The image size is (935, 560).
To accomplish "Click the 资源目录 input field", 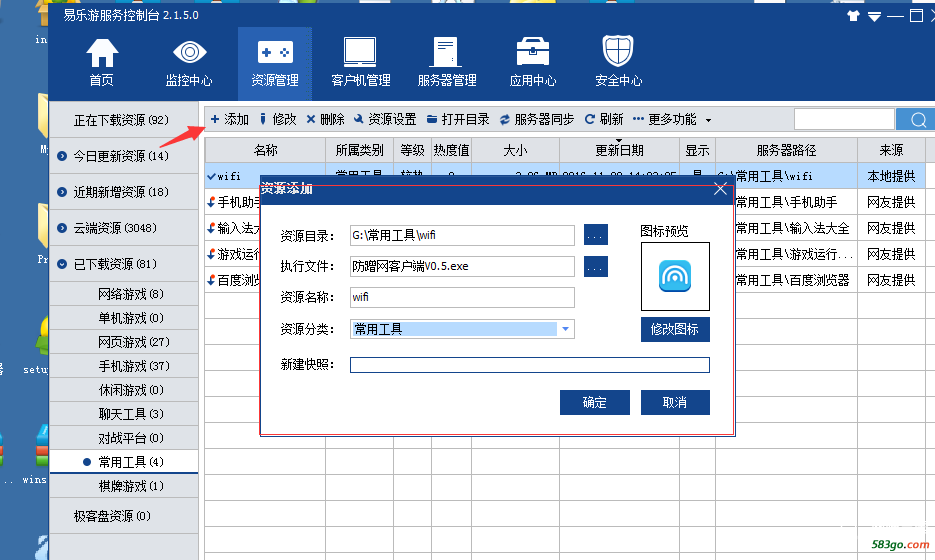I will tap(462, 235).
